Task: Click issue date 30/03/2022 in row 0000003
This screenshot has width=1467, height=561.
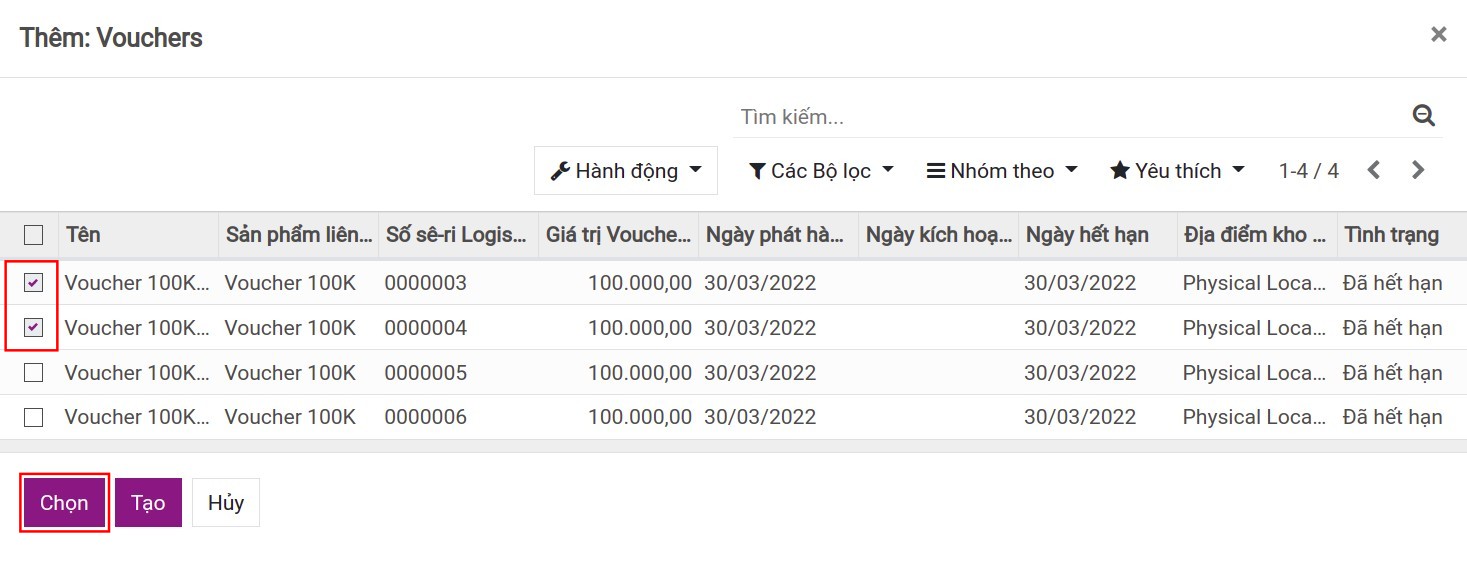Action: click(760, 283)
